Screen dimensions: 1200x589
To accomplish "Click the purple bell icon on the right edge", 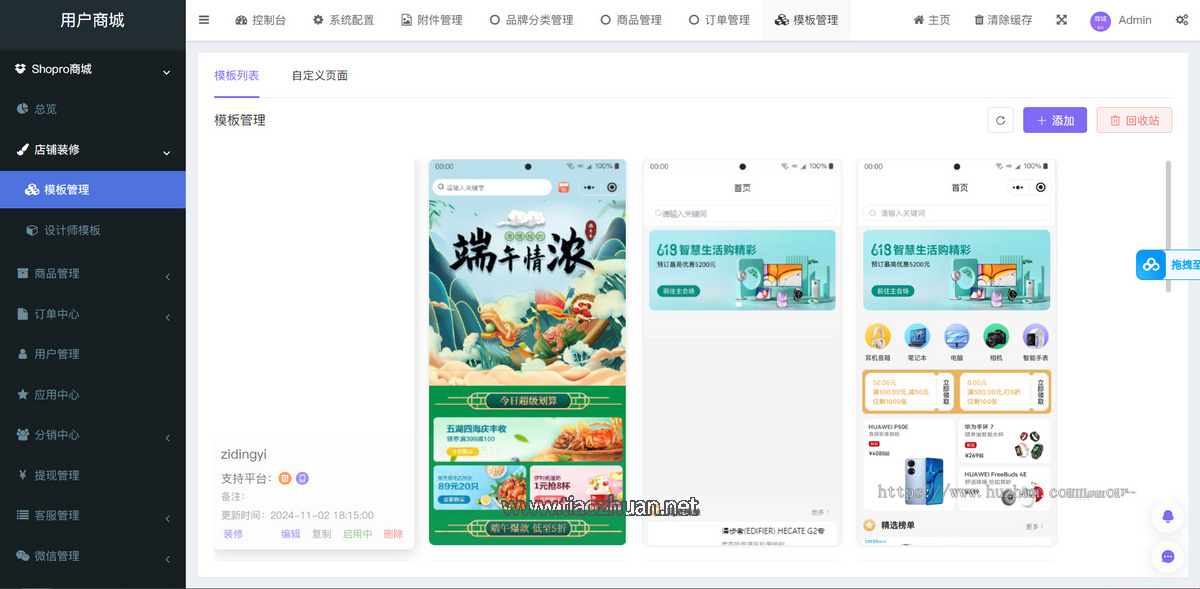I will point(1166,517).
